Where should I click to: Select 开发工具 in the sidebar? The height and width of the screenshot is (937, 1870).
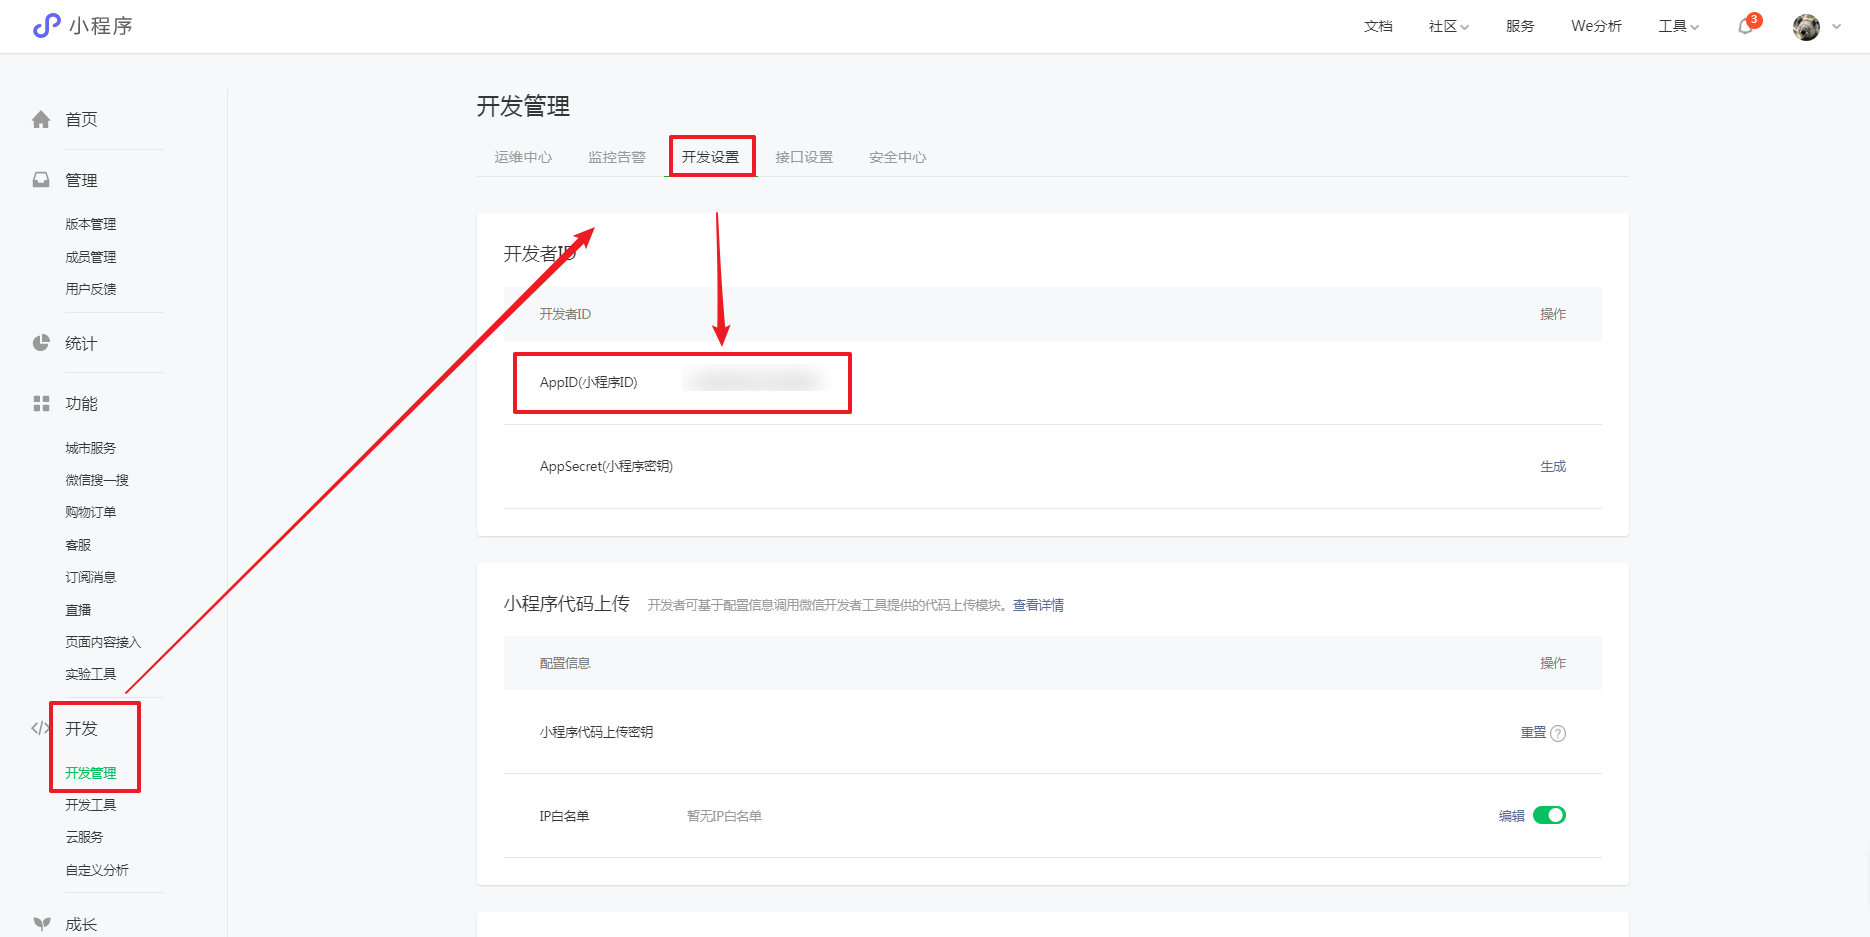click(91, 805)
